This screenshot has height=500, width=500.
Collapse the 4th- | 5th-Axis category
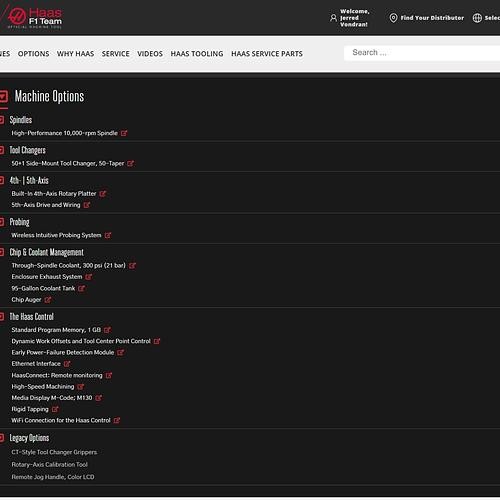[x=2, y=181]
